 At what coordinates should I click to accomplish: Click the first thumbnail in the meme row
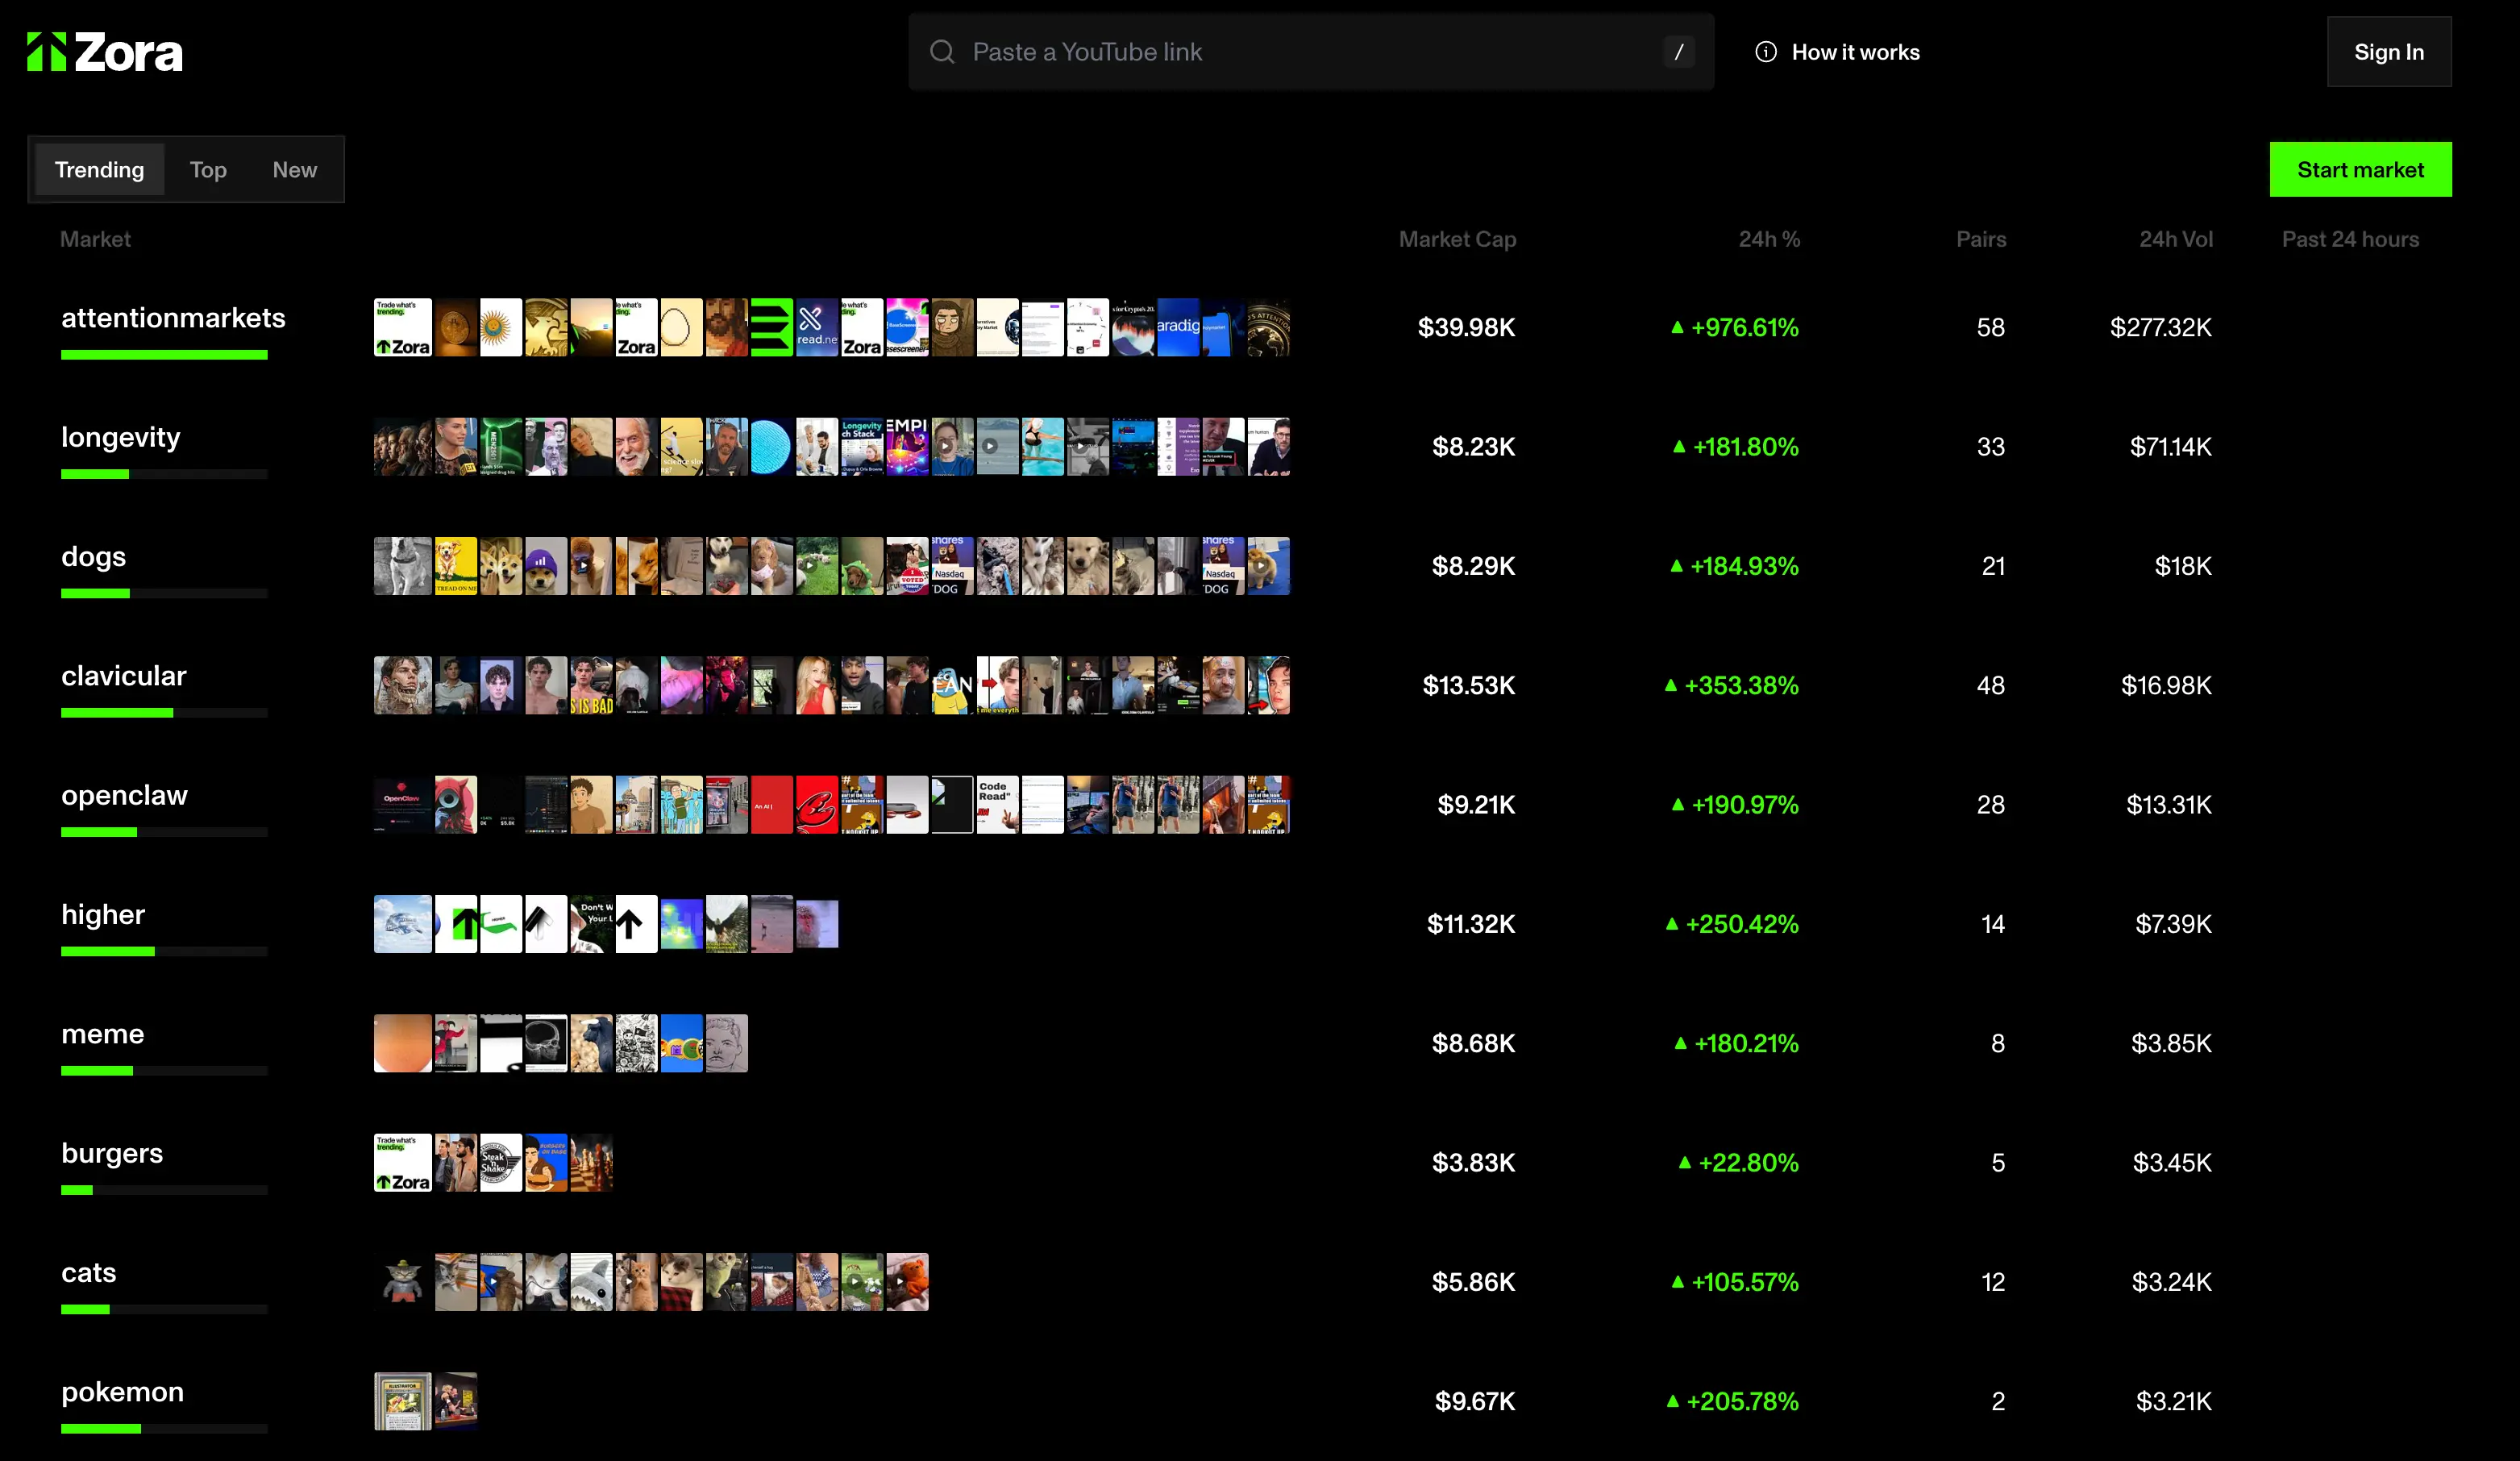[402, 1043]
